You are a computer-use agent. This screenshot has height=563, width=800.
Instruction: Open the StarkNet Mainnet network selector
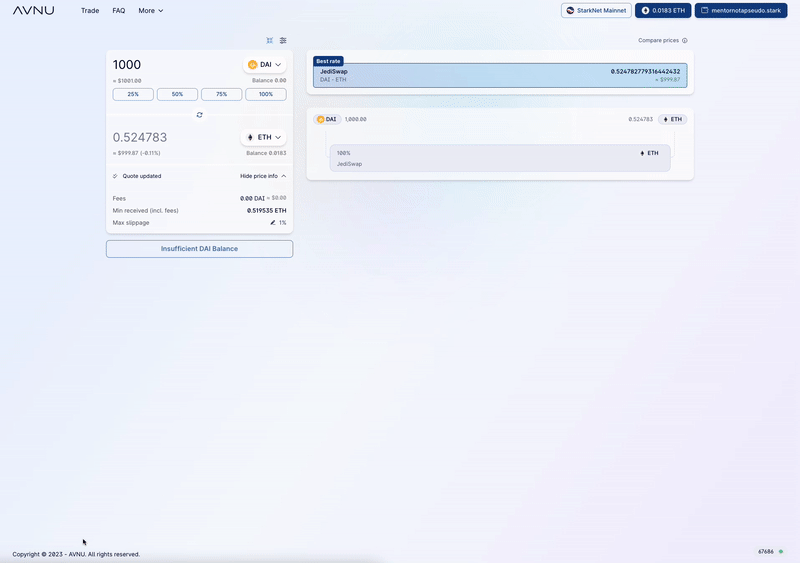tap(596, 10)
